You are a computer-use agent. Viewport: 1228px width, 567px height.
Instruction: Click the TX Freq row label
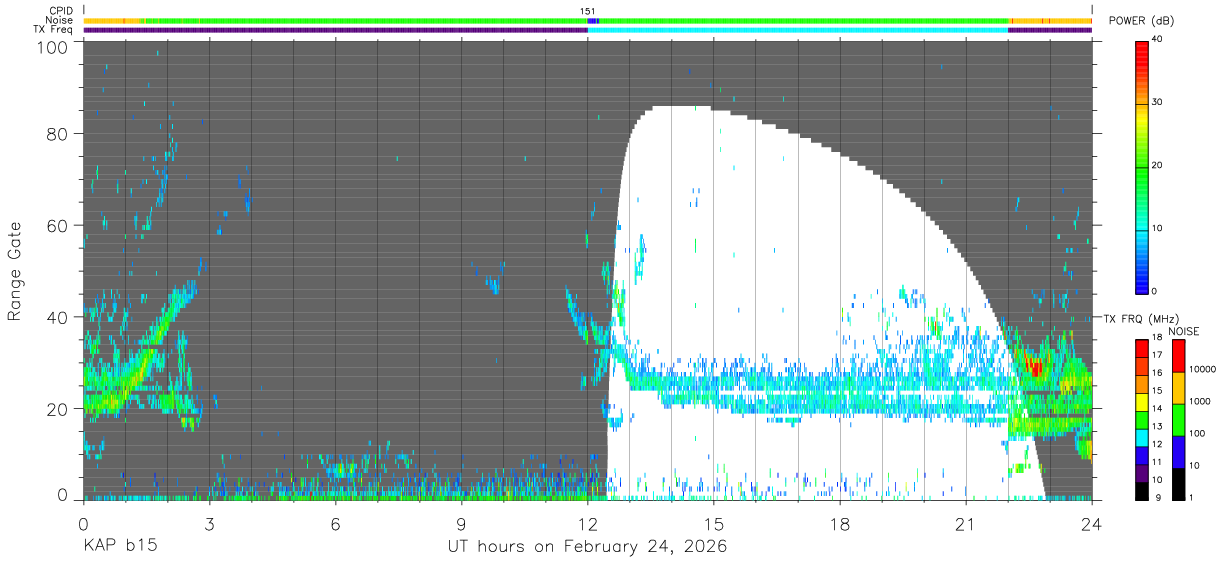53,29
